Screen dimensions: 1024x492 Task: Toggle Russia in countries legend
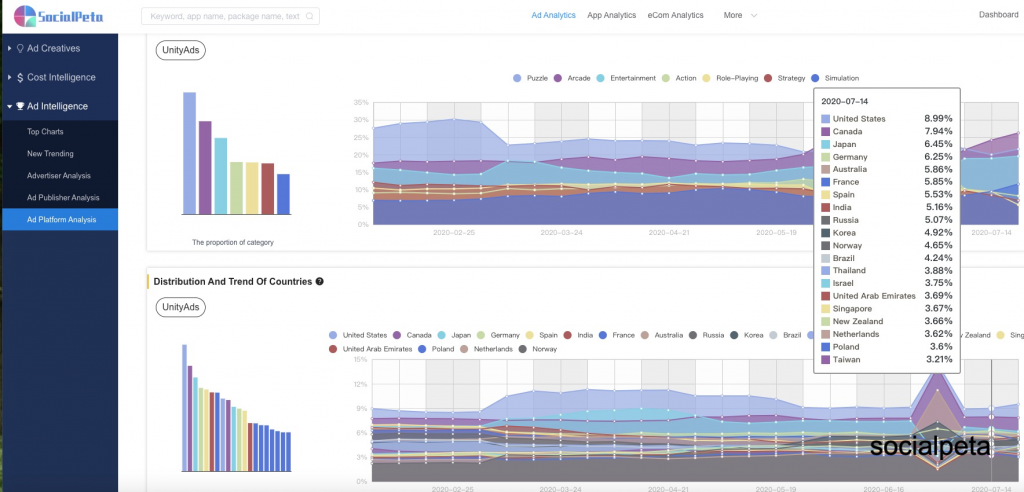click(707, 335)
